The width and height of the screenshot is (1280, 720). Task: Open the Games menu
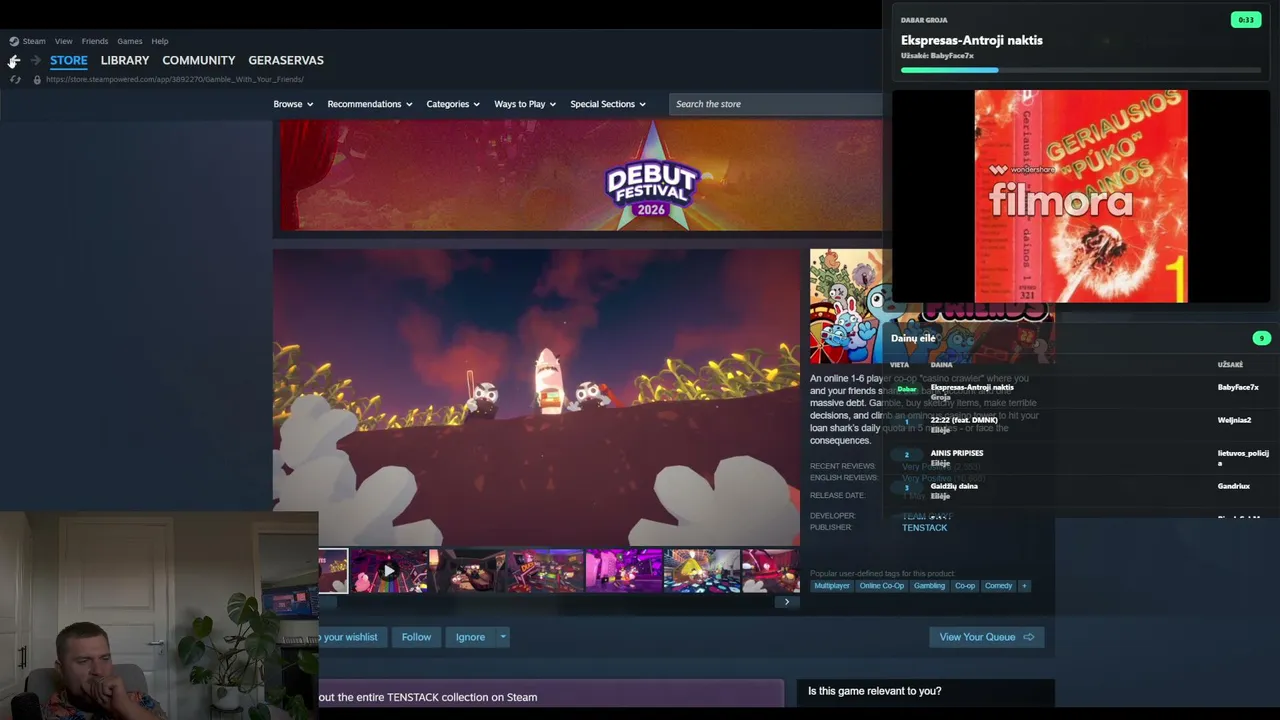pyautogui.click(x=130, y=41)
